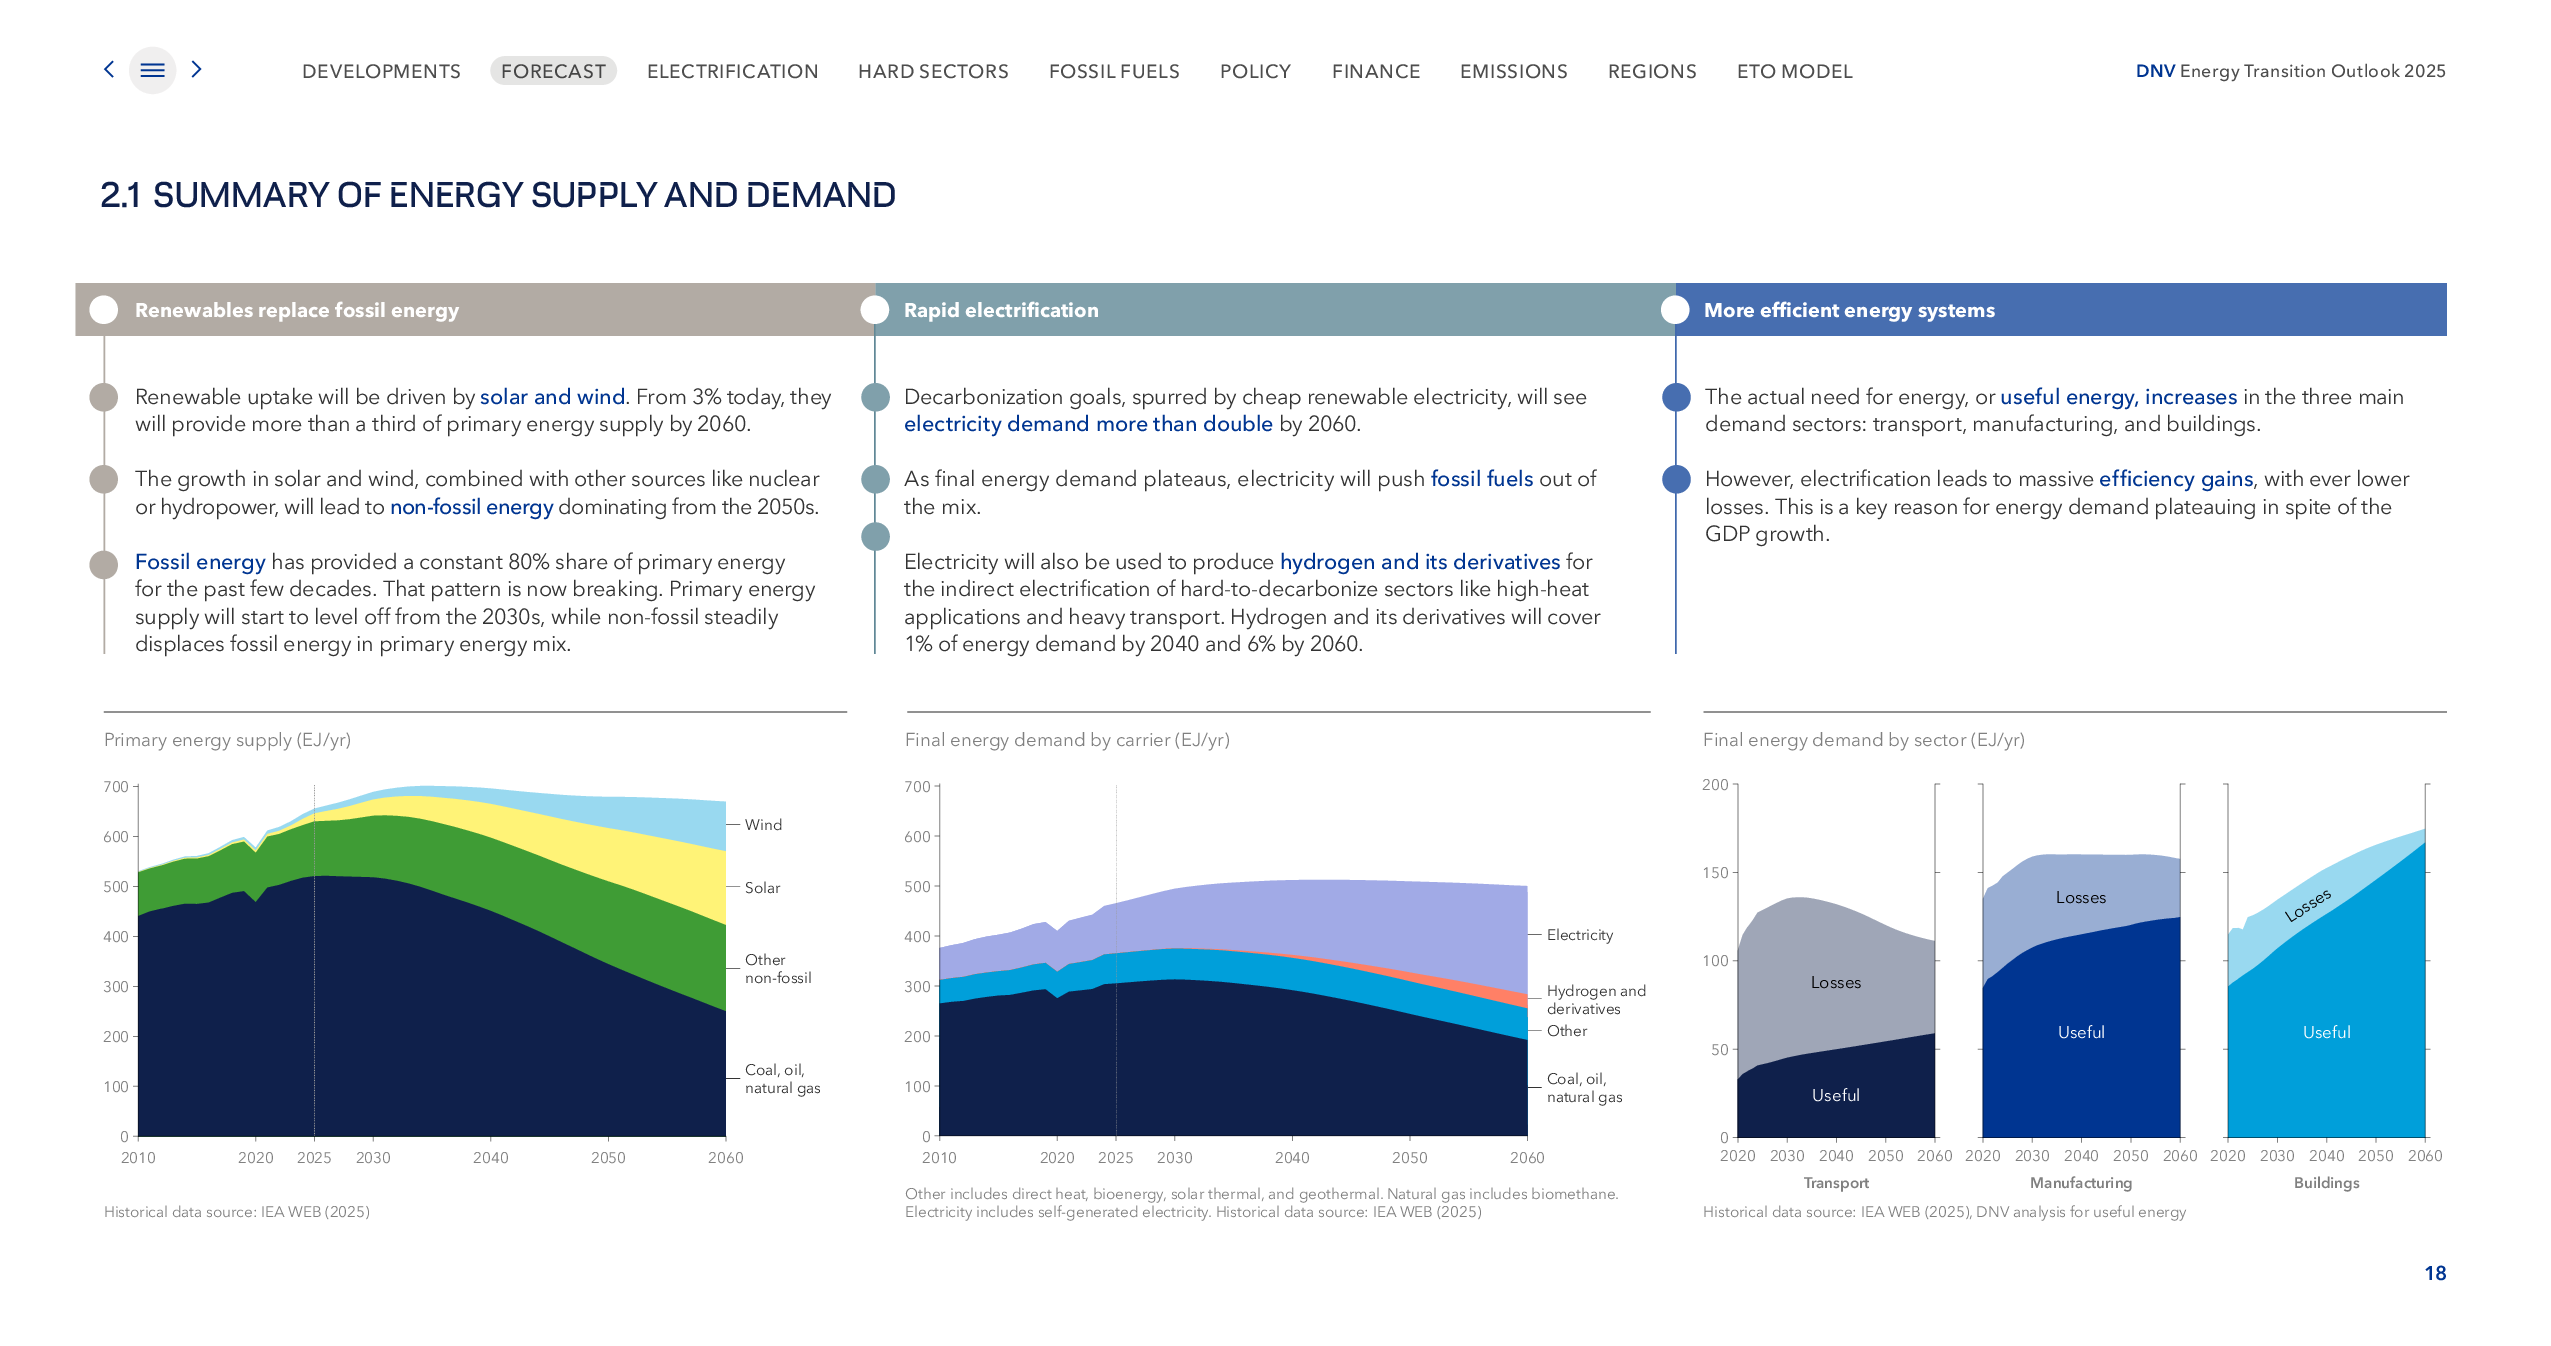
Task: Select the highlighted FORECAST tab
Action: coord(553,71)
